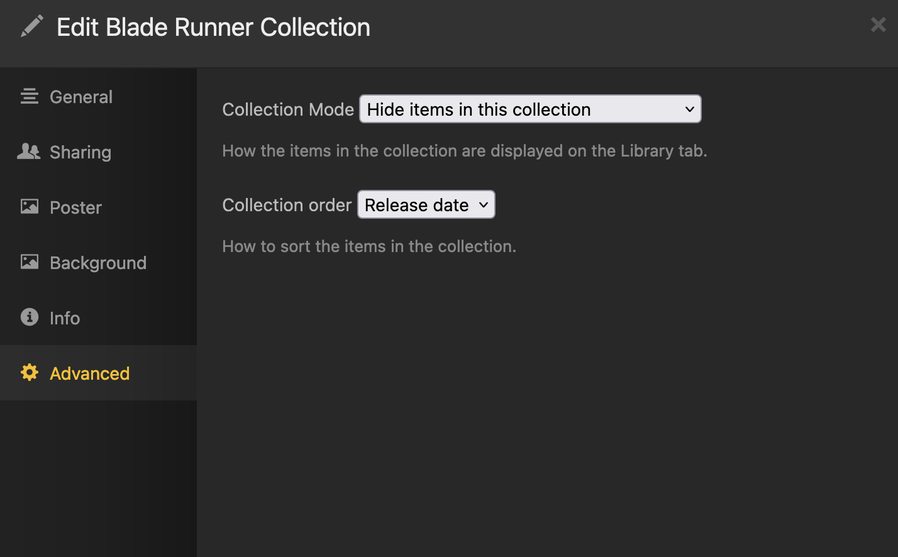Screen dimensions: 898x557
Task: Close the Edit Blade Runner Collection dialog
Action: tap(877, 25)
